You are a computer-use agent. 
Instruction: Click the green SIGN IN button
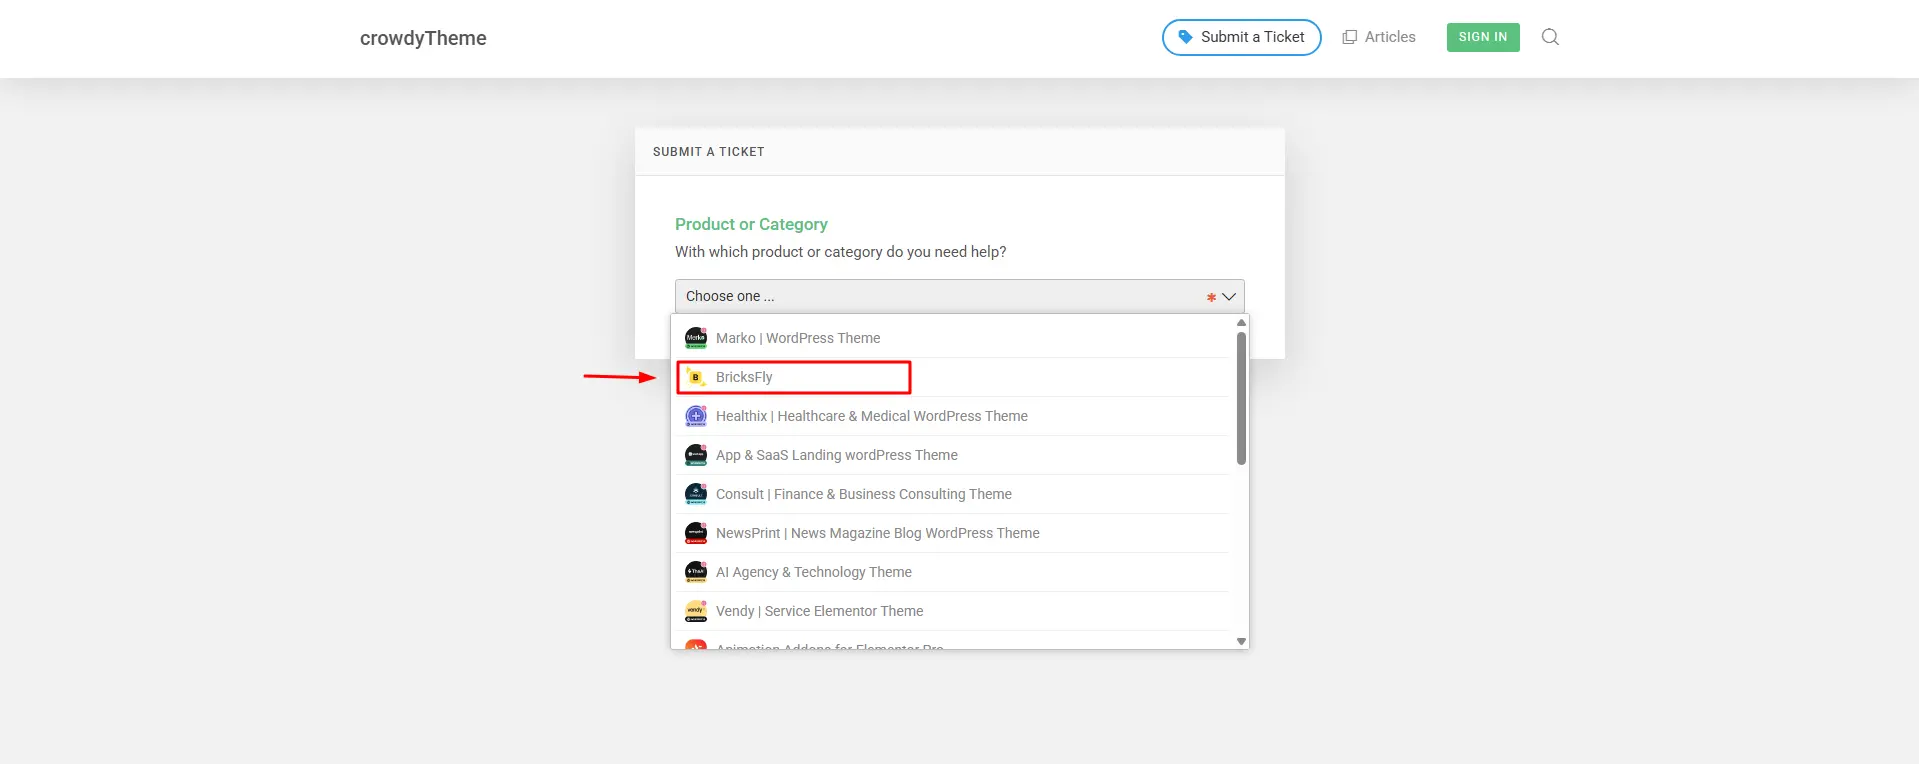click(x=1482, y=37)
